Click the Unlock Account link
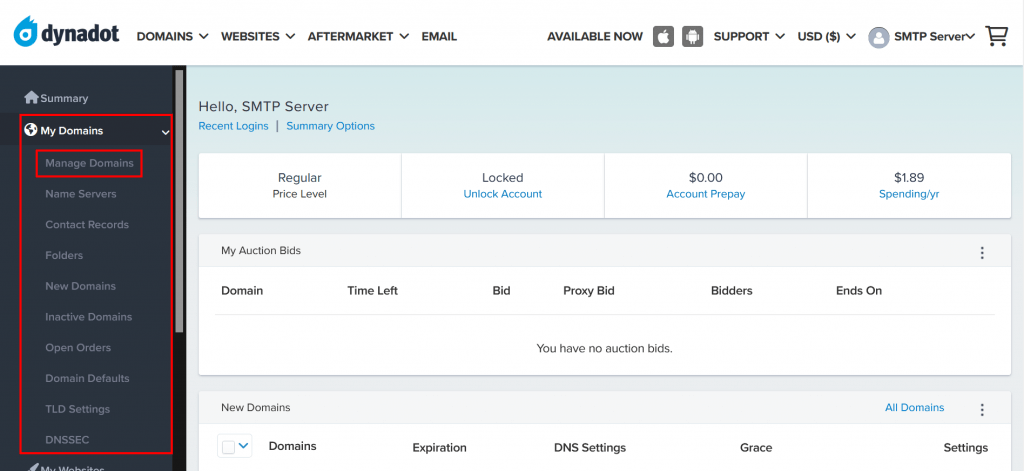This screenshot has height=471, width=1024. point(503,194)
